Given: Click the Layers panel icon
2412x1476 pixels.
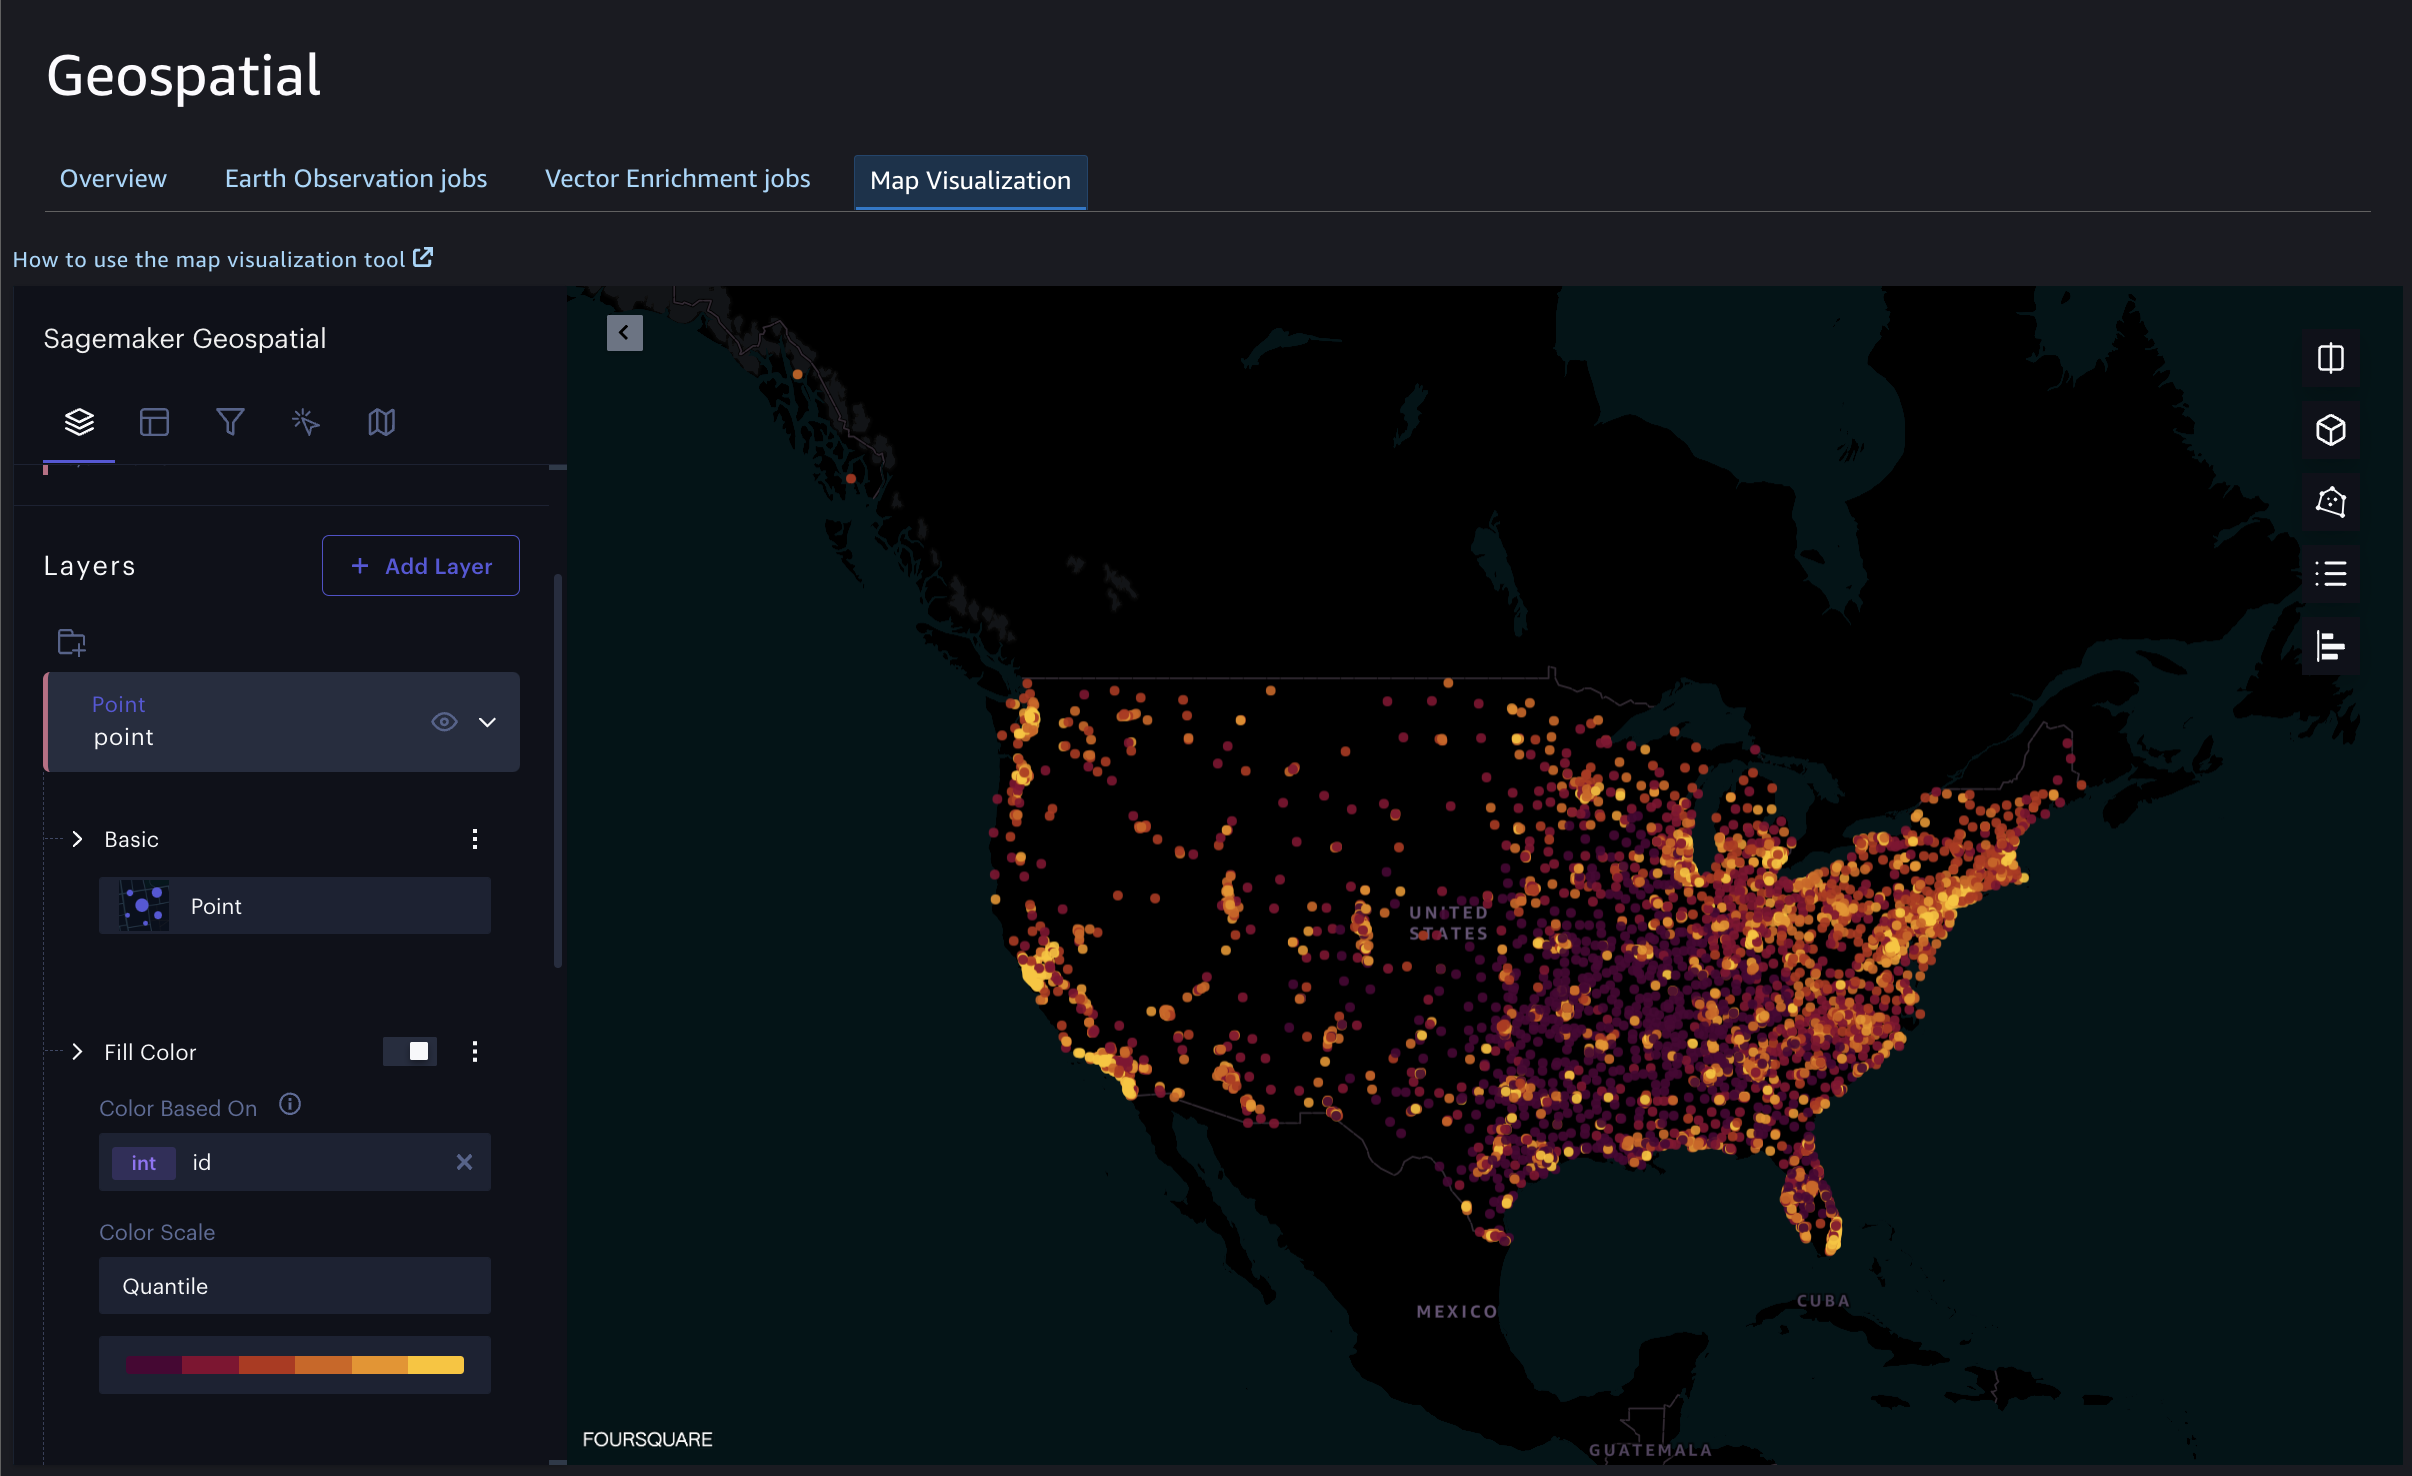Looking at the screenshot, I should pyautogui.click(x=81, y=422).
